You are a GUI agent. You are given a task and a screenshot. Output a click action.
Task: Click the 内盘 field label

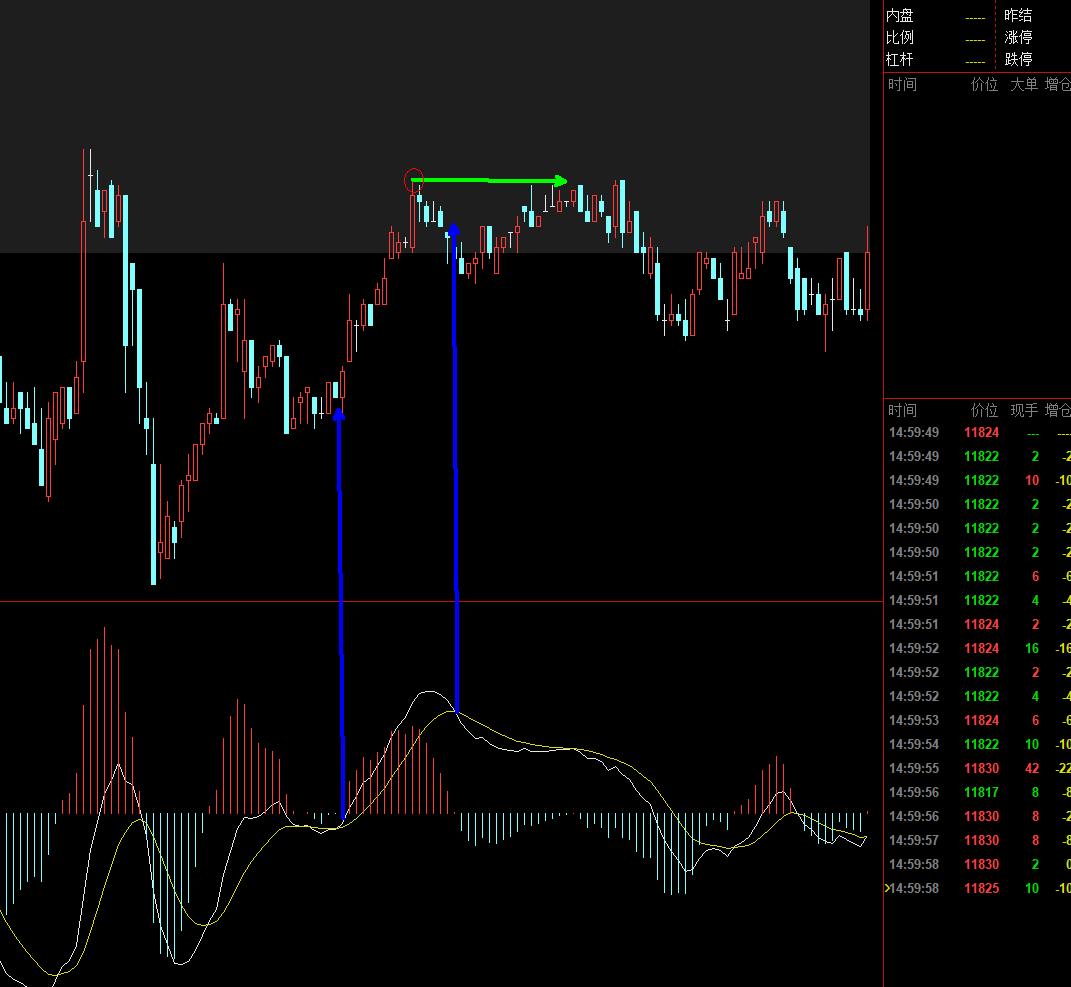900,16
